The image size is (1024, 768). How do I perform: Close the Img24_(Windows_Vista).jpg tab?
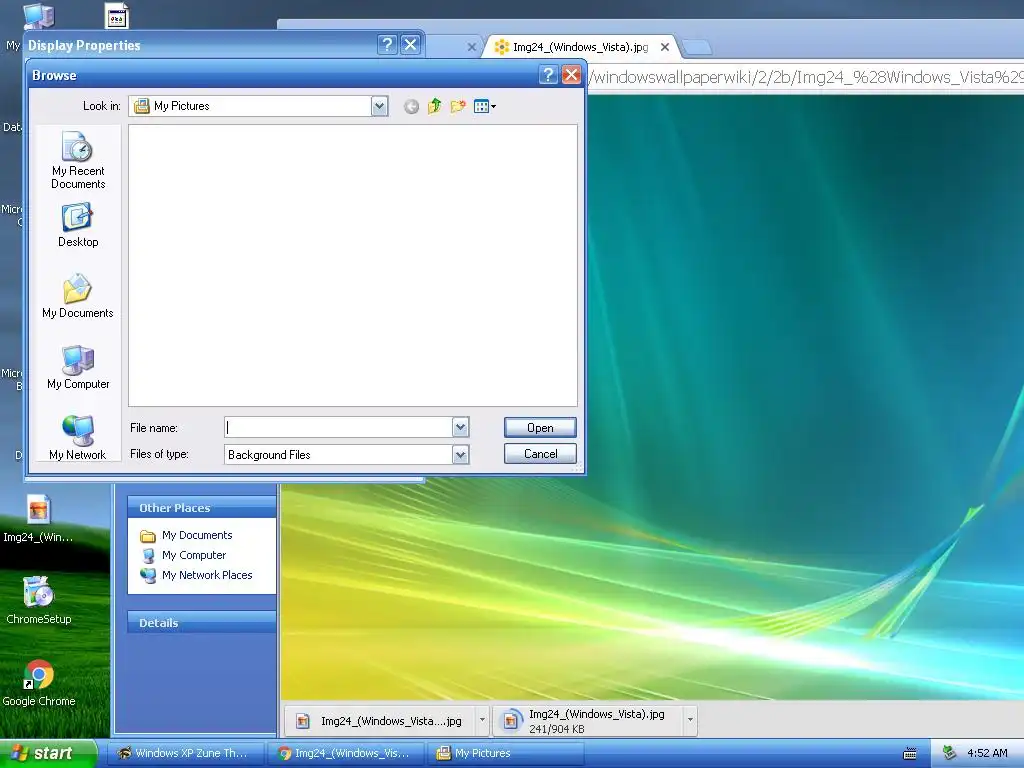click(x=665, y=47)
